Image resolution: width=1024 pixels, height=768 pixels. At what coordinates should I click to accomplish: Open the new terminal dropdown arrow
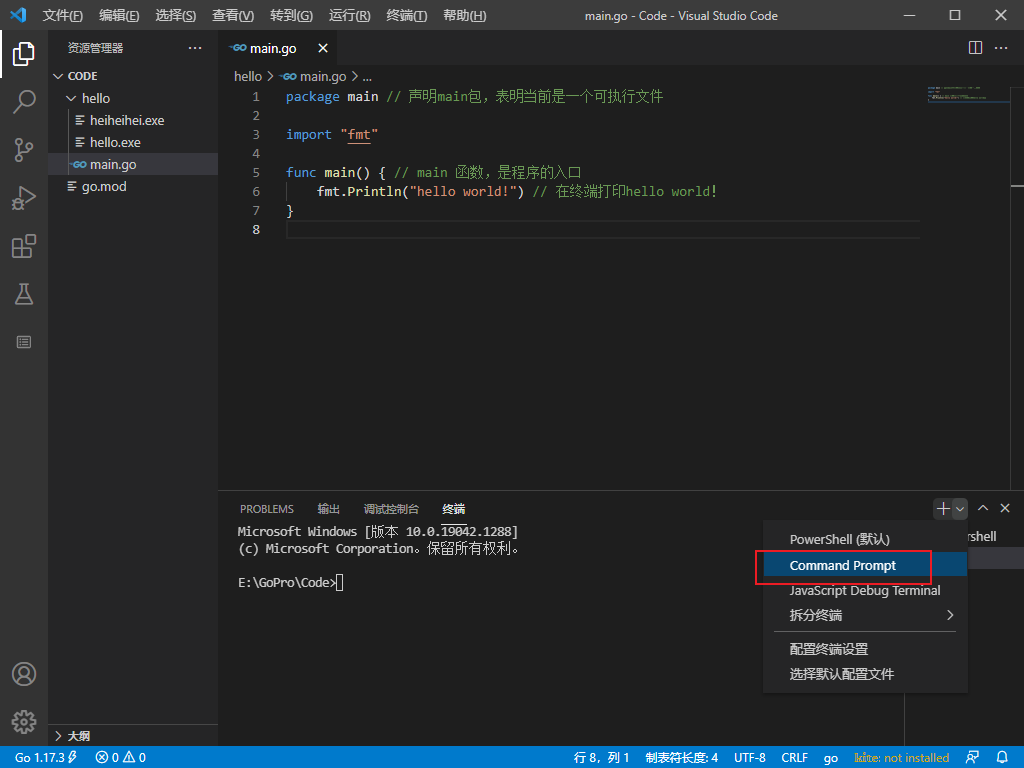pyautogui.click(x=960, y=509)
